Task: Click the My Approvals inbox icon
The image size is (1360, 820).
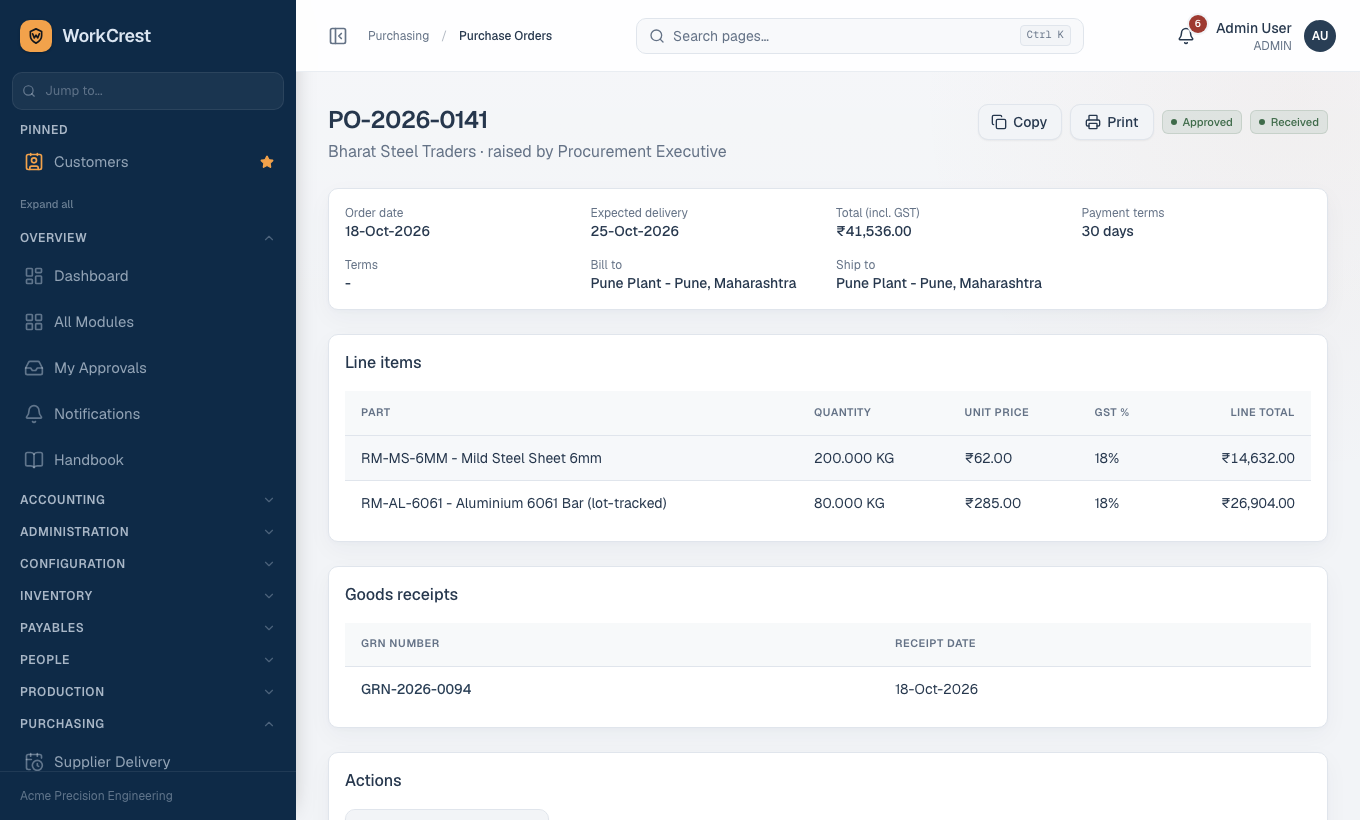Action: pos(34,368)
